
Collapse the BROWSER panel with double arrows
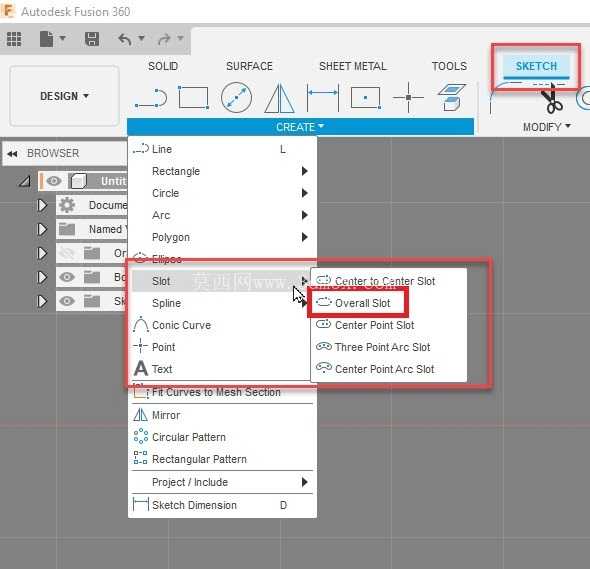coord(12,154)
